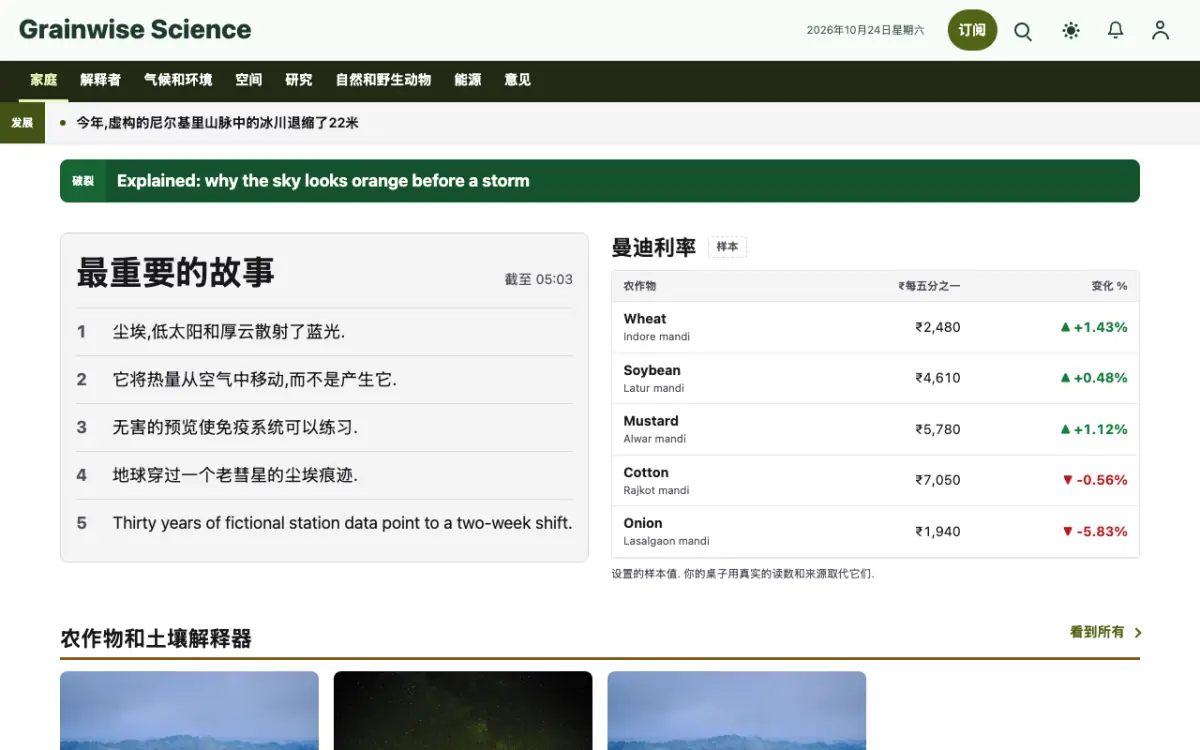Open the 空间 nav item
The width and height of the screenshot is (1200, 750).
pyautogui.click(x=249, y=80)
